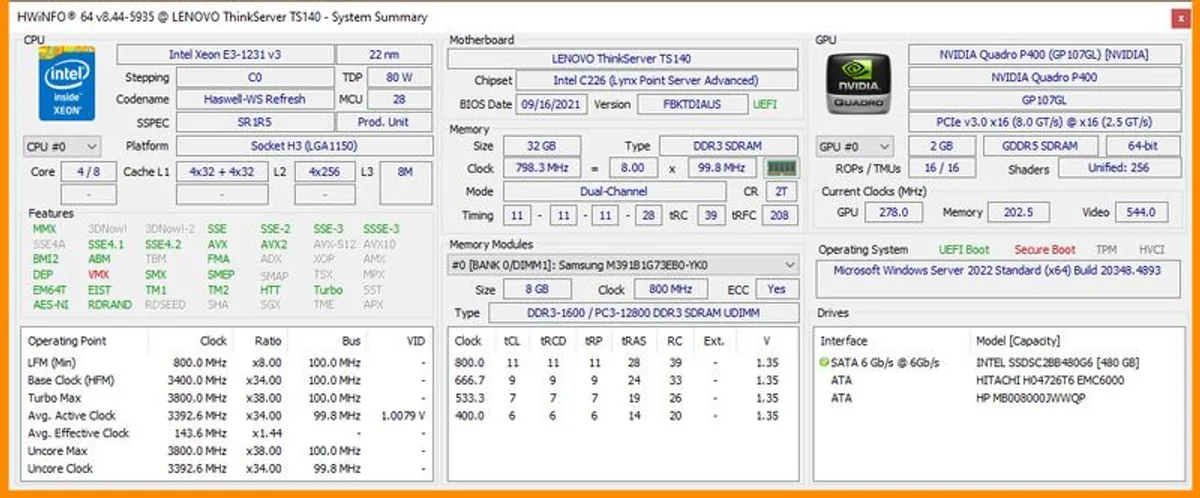The height and width of the screenshot is (498, 1200).
Task: Select the Avg. Effective Clock row
Action: click(227, 433)
